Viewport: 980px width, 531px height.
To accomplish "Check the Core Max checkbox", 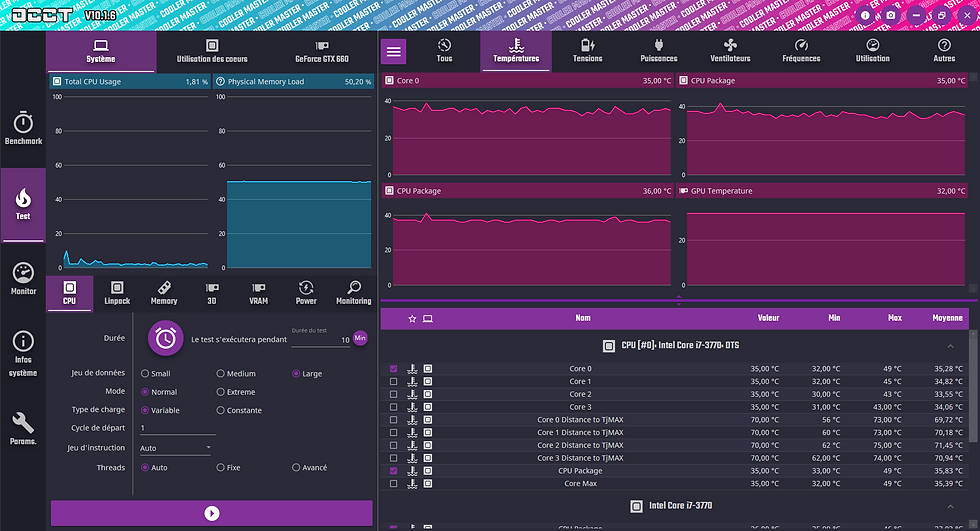I will tap(393, 484).
